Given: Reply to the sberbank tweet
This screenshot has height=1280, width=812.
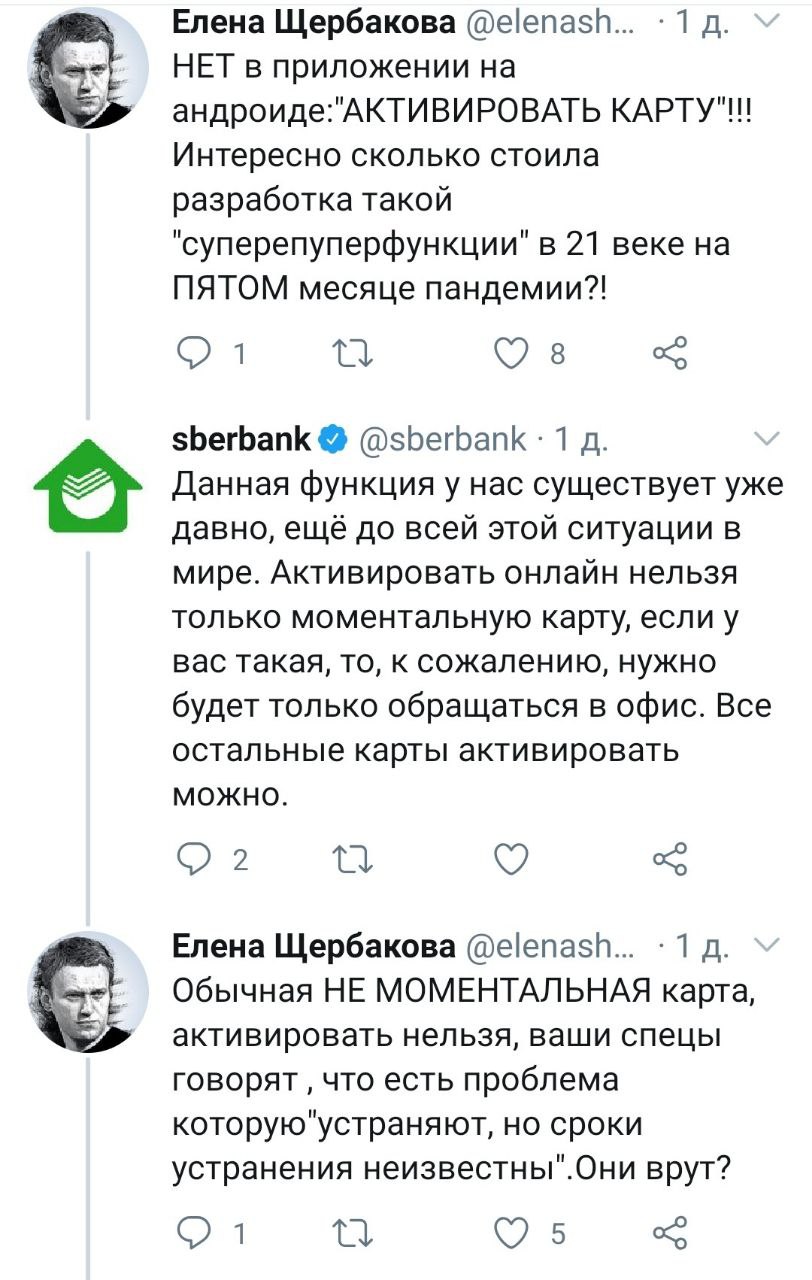Looking at the screenshot, I should (x=190, y=860).
